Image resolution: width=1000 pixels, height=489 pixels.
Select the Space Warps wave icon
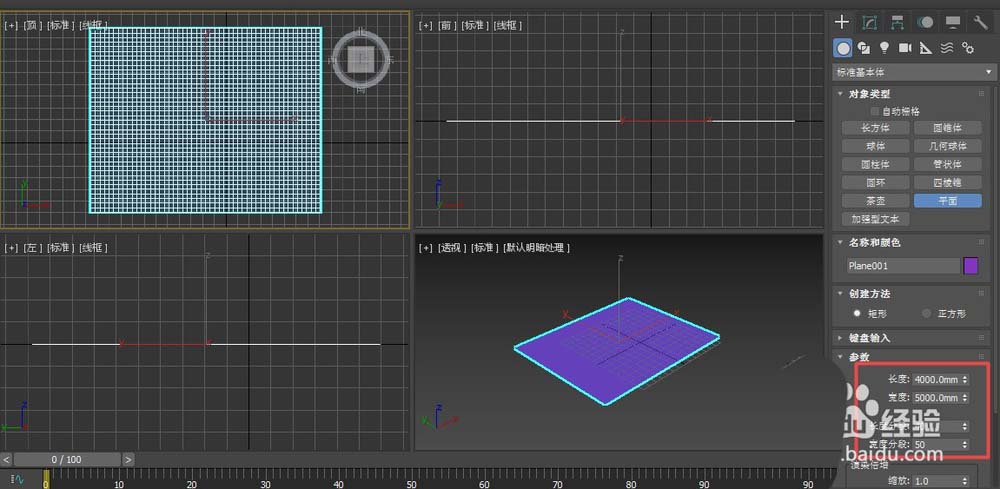point(947,48)
